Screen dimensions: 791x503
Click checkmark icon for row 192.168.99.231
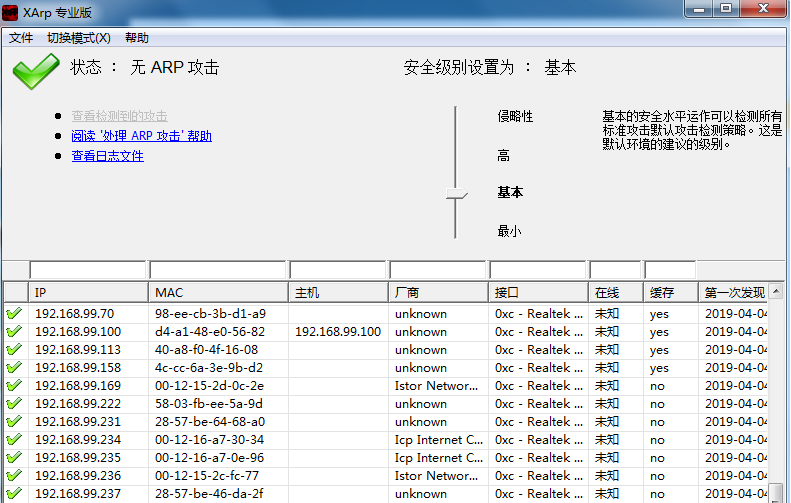coord(14,421)
